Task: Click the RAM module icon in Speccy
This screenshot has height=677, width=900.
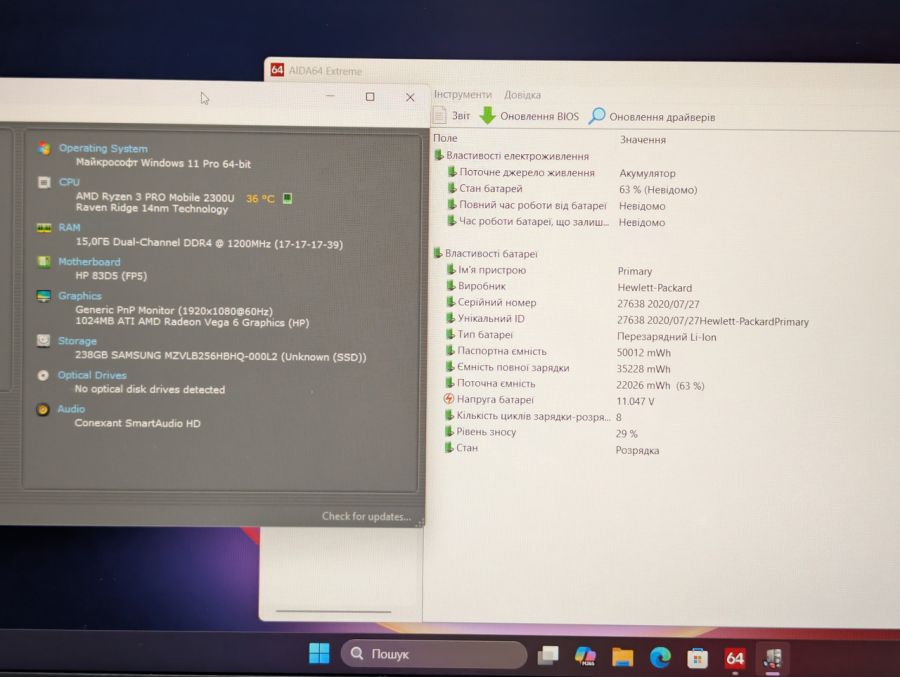Action: [x=44, y=227]
